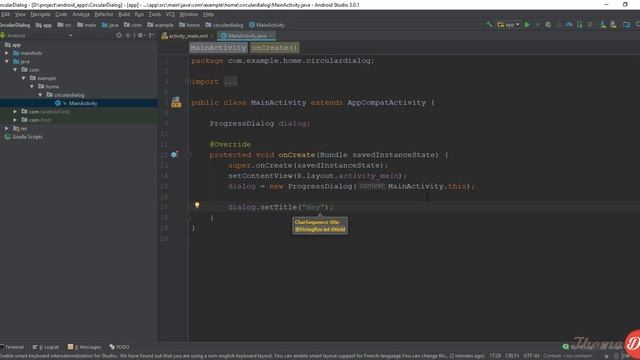Open the Refactor menu
Image resolution: width=640 pixels, height=360 pixels.
tap(104, 14)
